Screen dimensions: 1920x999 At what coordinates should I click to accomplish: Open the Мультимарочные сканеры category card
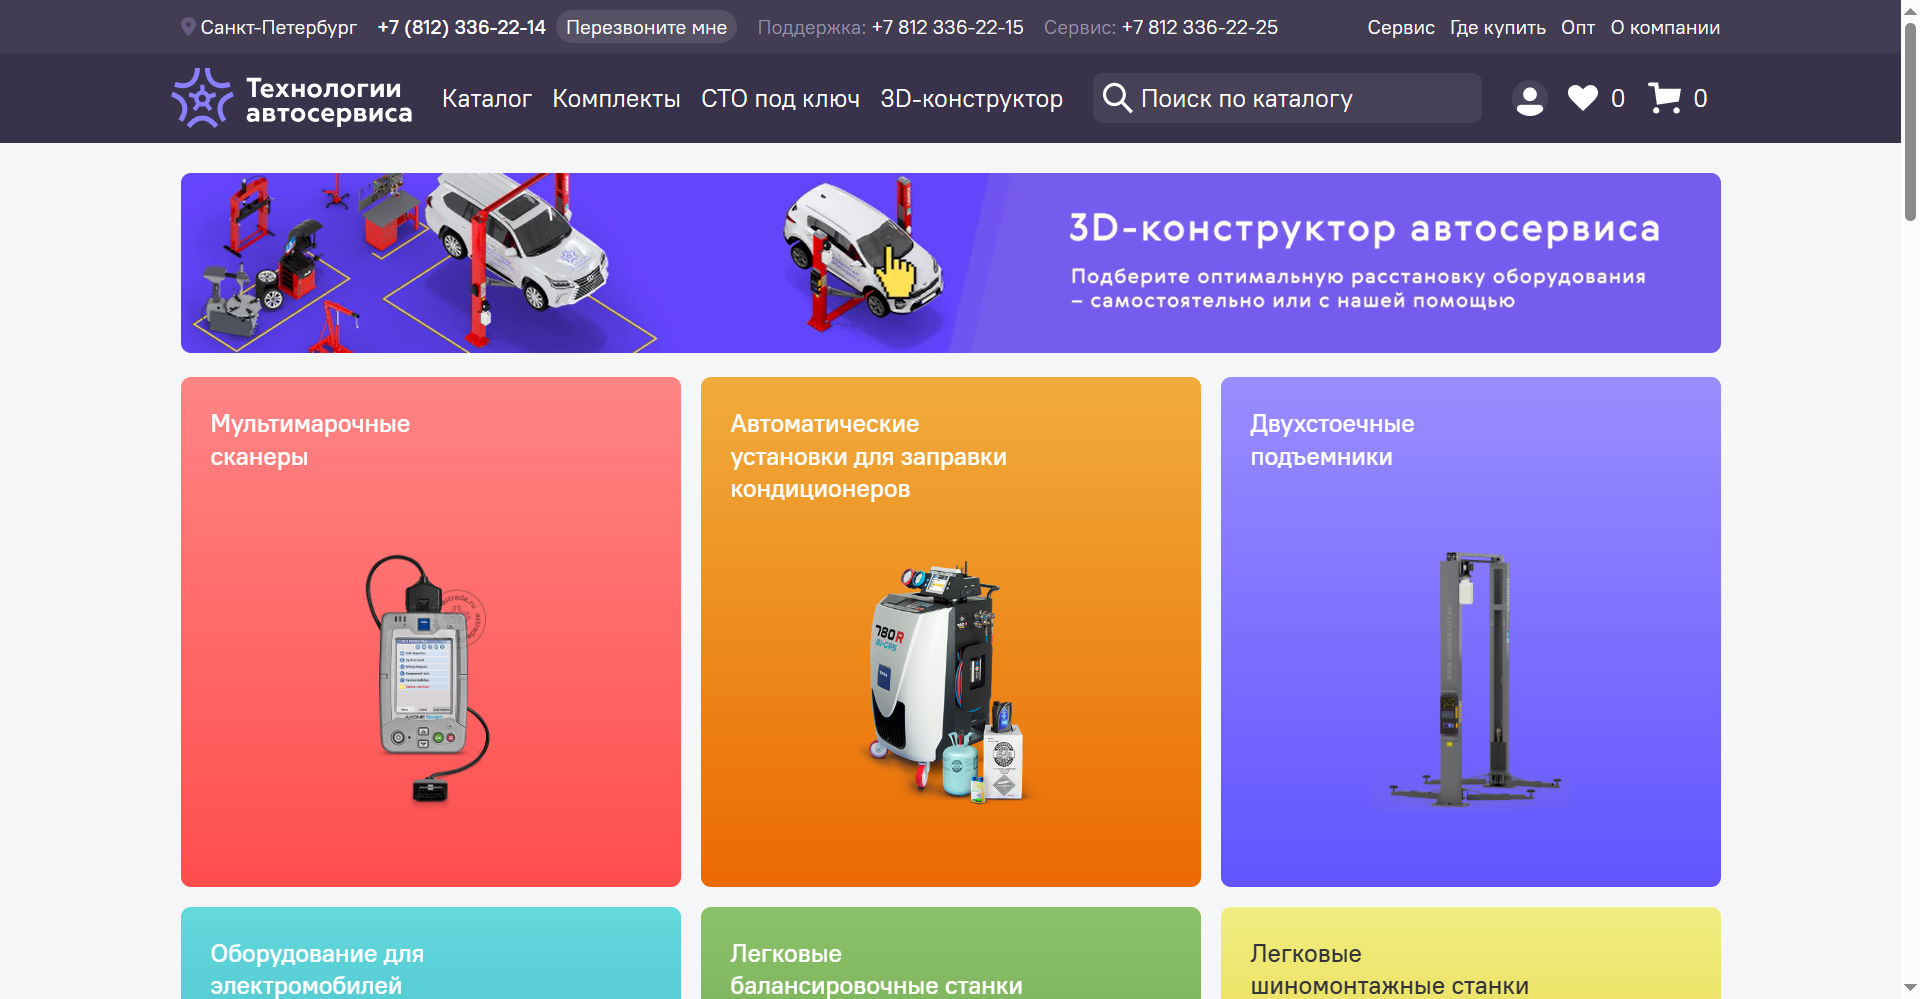[430, 630]
